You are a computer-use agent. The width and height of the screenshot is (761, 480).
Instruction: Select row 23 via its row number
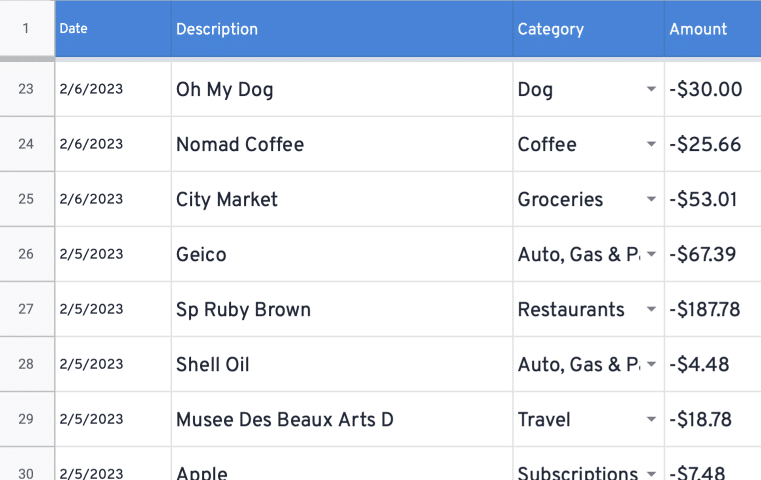coord(27,89)
